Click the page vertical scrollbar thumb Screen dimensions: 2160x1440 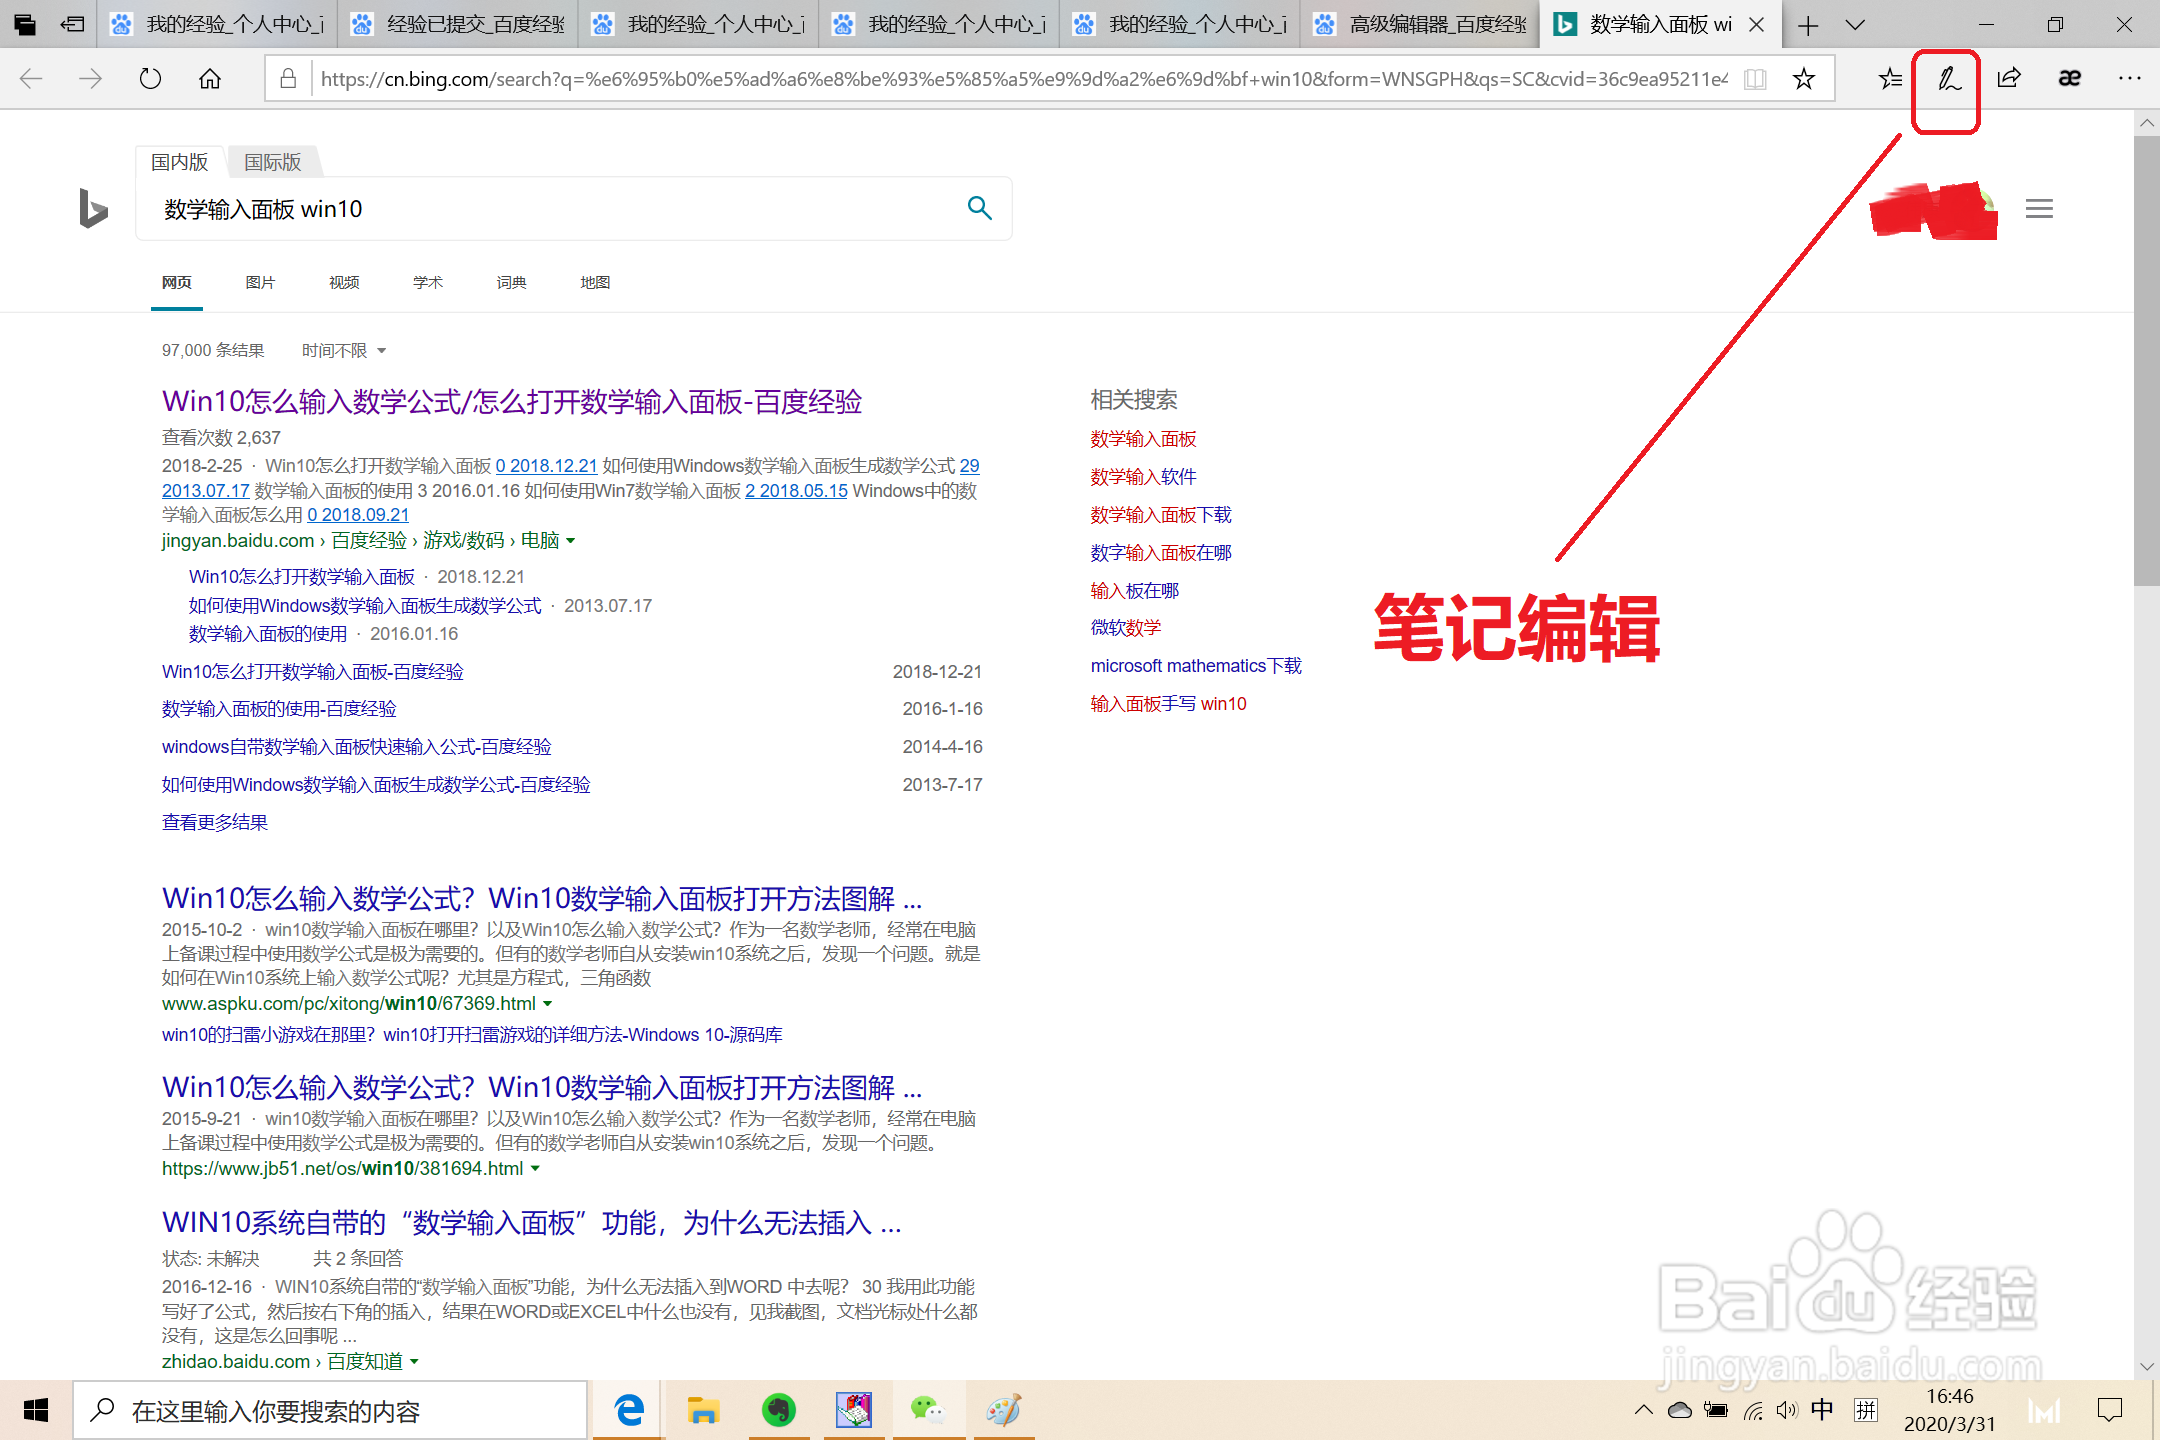click(2146, 360)
